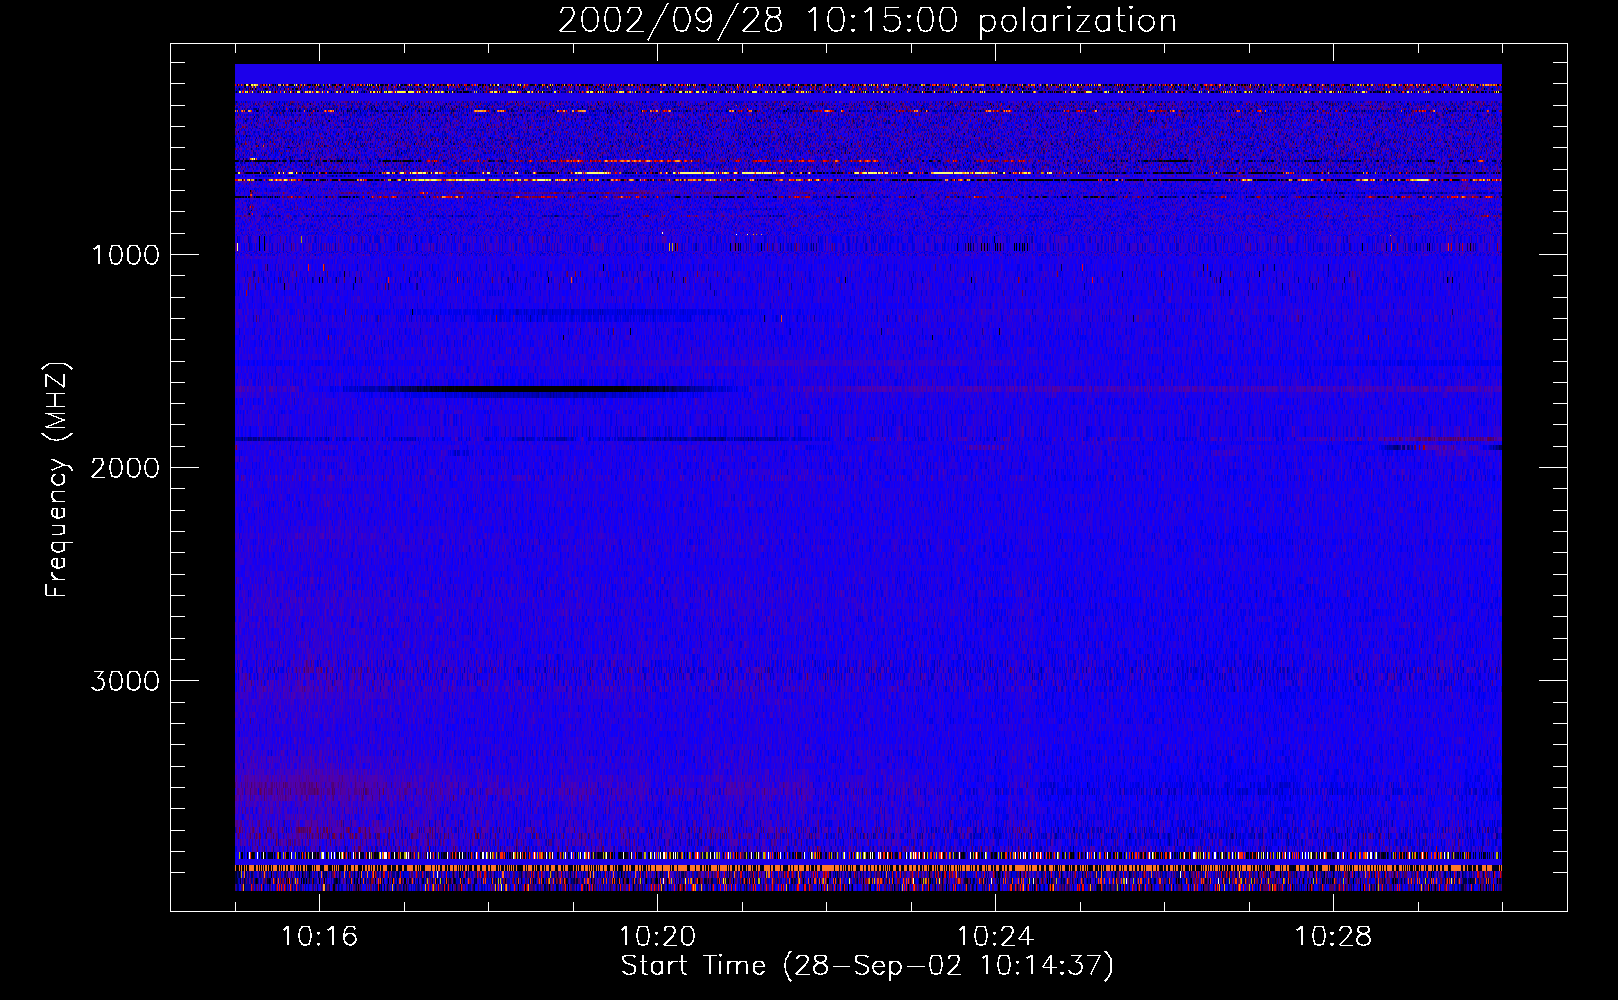The image size is (1618, 1000).
Task: Click the 1000 frequency tick label
Action: click(125, 255)
